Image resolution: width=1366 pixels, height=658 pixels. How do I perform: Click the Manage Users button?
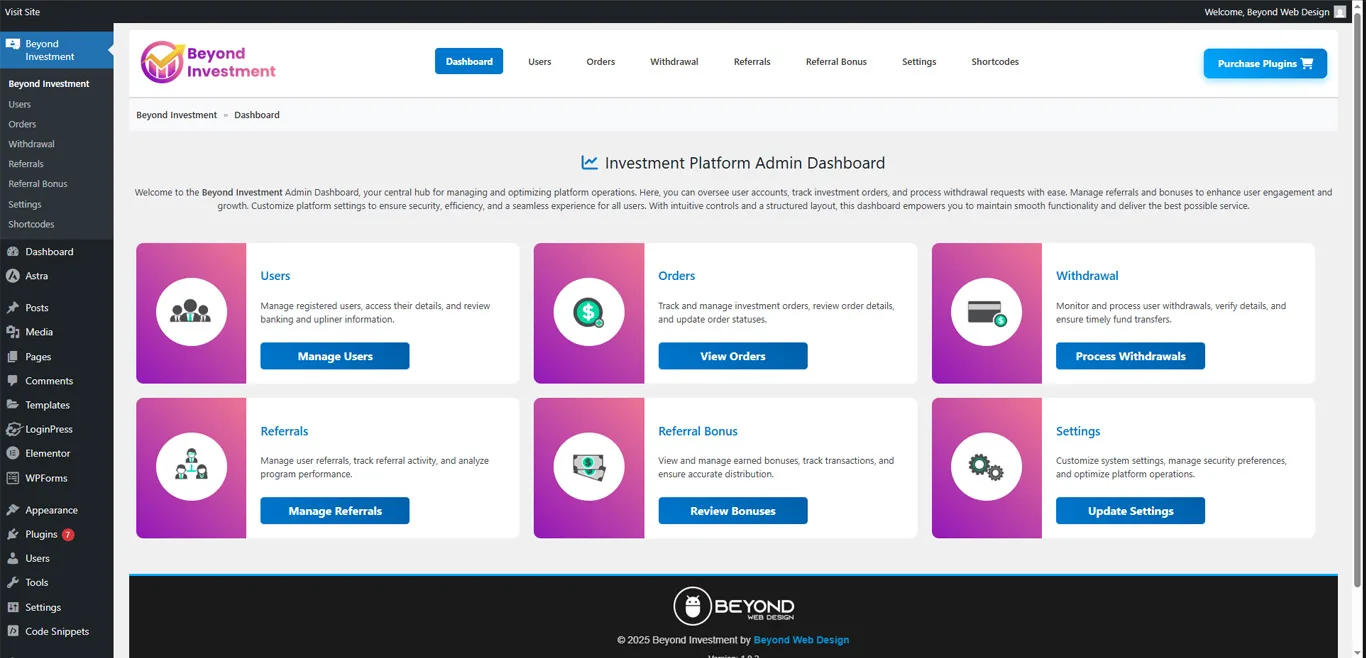click(335, 356)
